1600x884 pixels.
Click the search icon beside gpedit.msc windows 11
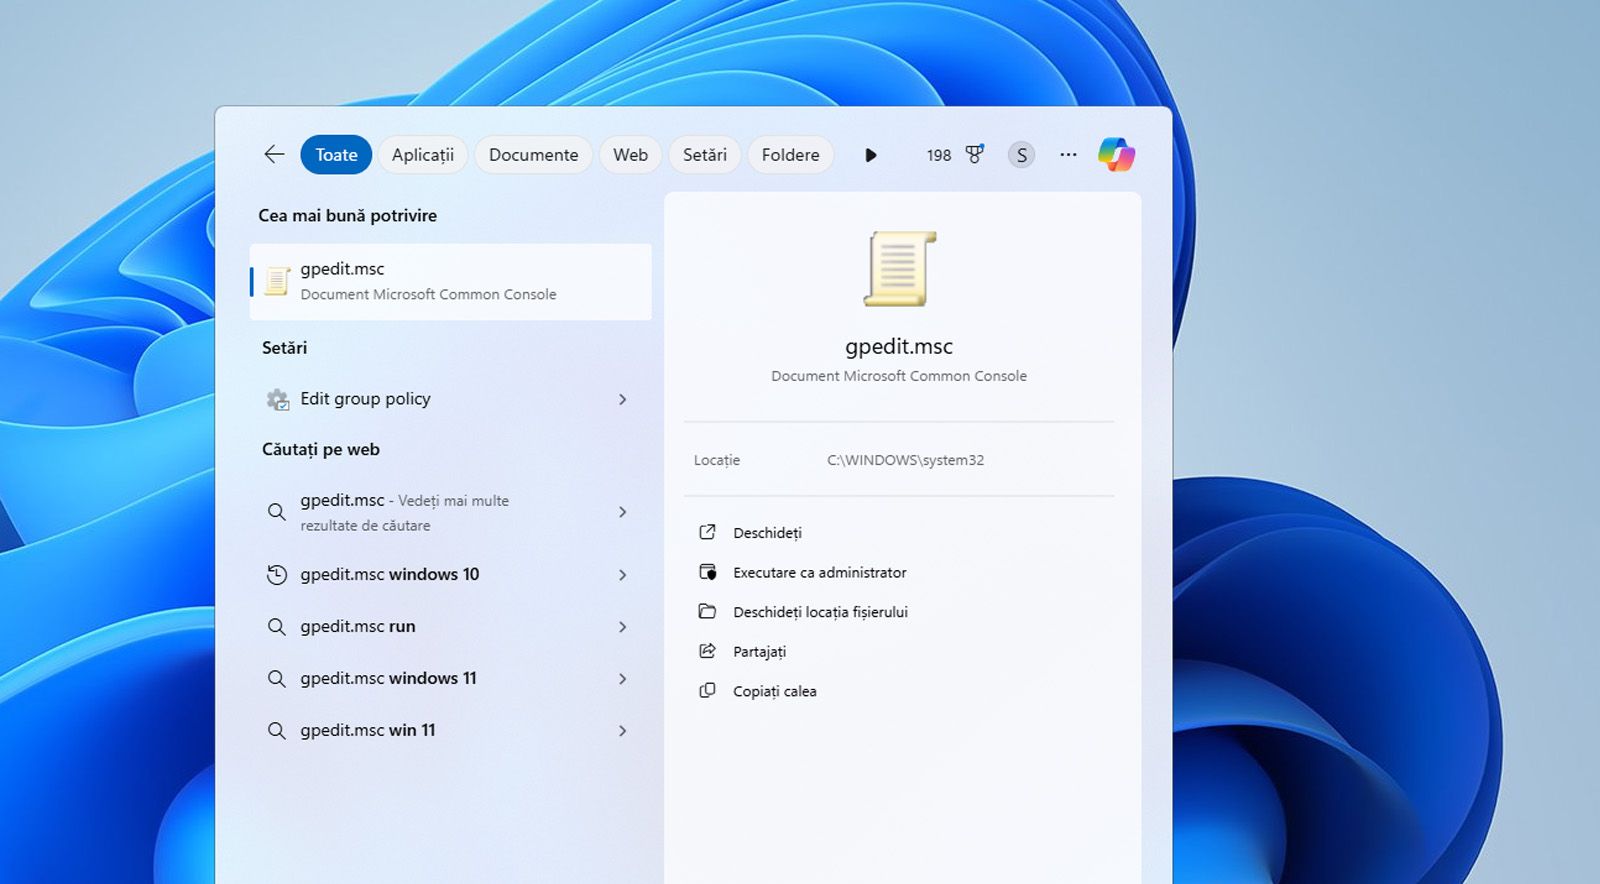[x=277, y=679]
